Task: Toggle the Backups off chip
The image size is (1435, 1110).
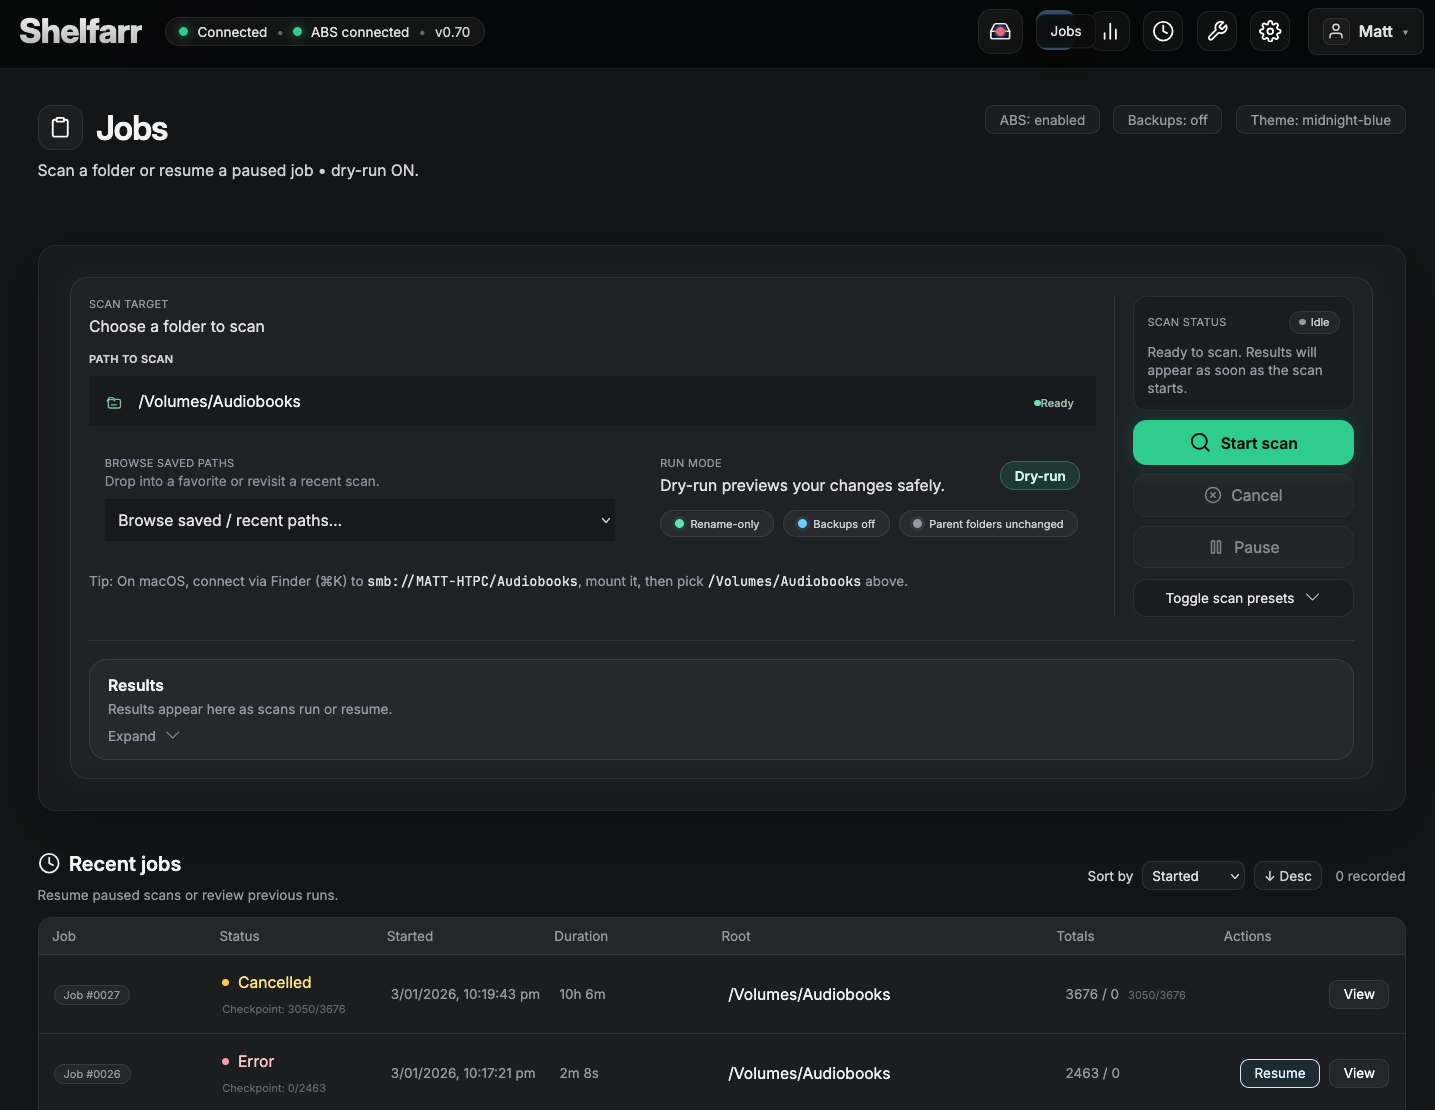Action: tap(836, 523)
